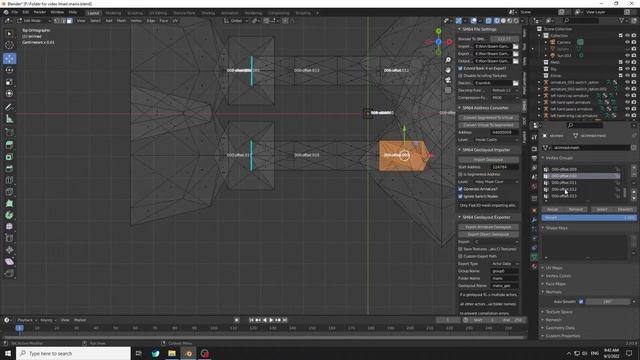Choose the Rip Region tool

[9, 273]
